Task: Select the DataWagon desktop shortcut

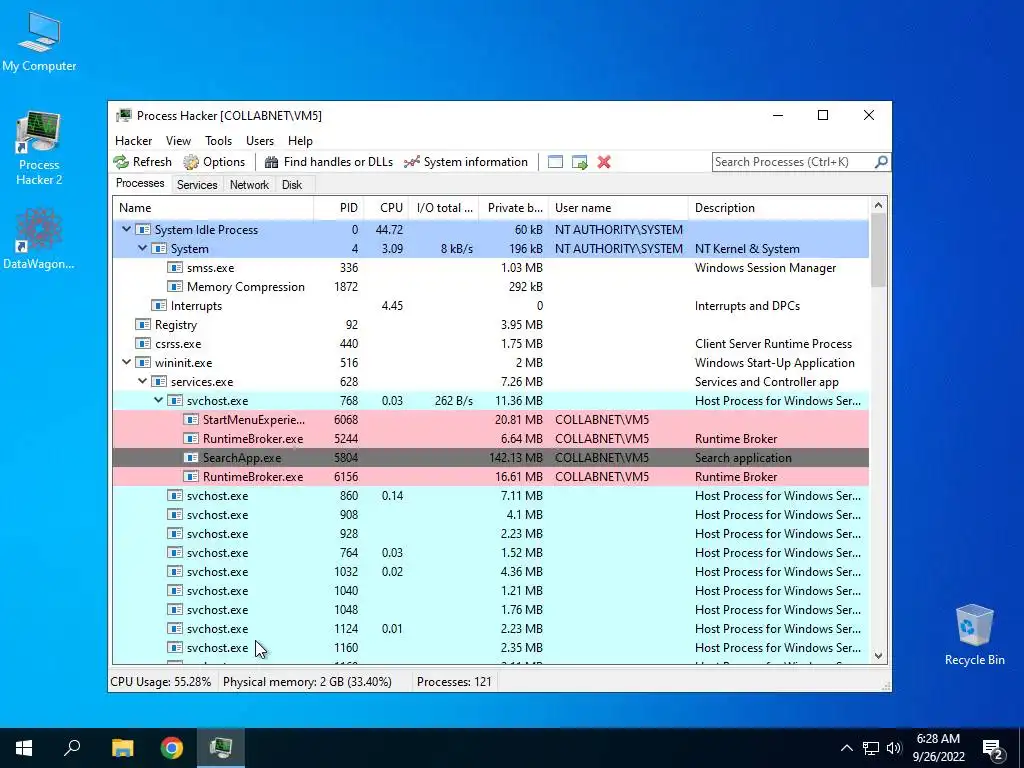Action: [x=39, y=239]
